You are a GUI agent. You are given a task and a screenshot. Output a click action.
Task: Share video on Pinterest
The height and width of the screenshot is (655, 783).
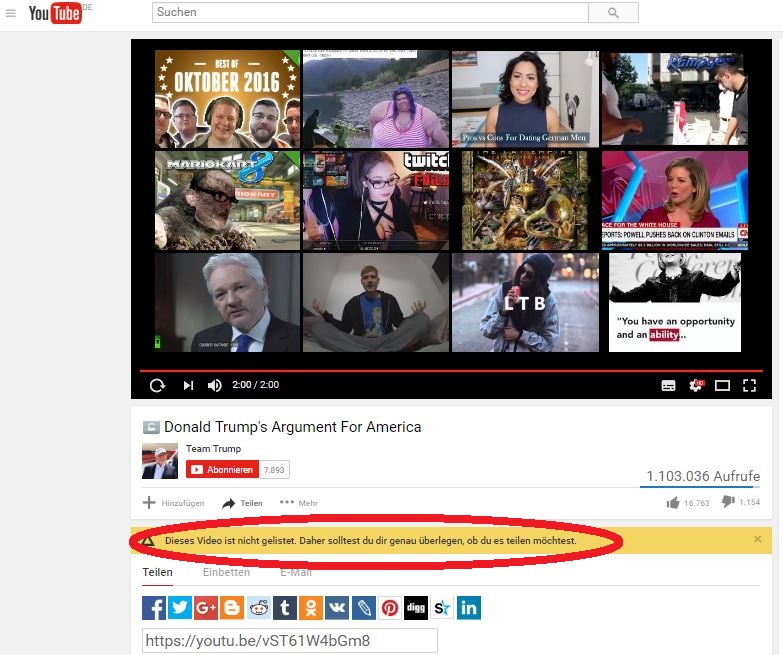click(389, 607)
